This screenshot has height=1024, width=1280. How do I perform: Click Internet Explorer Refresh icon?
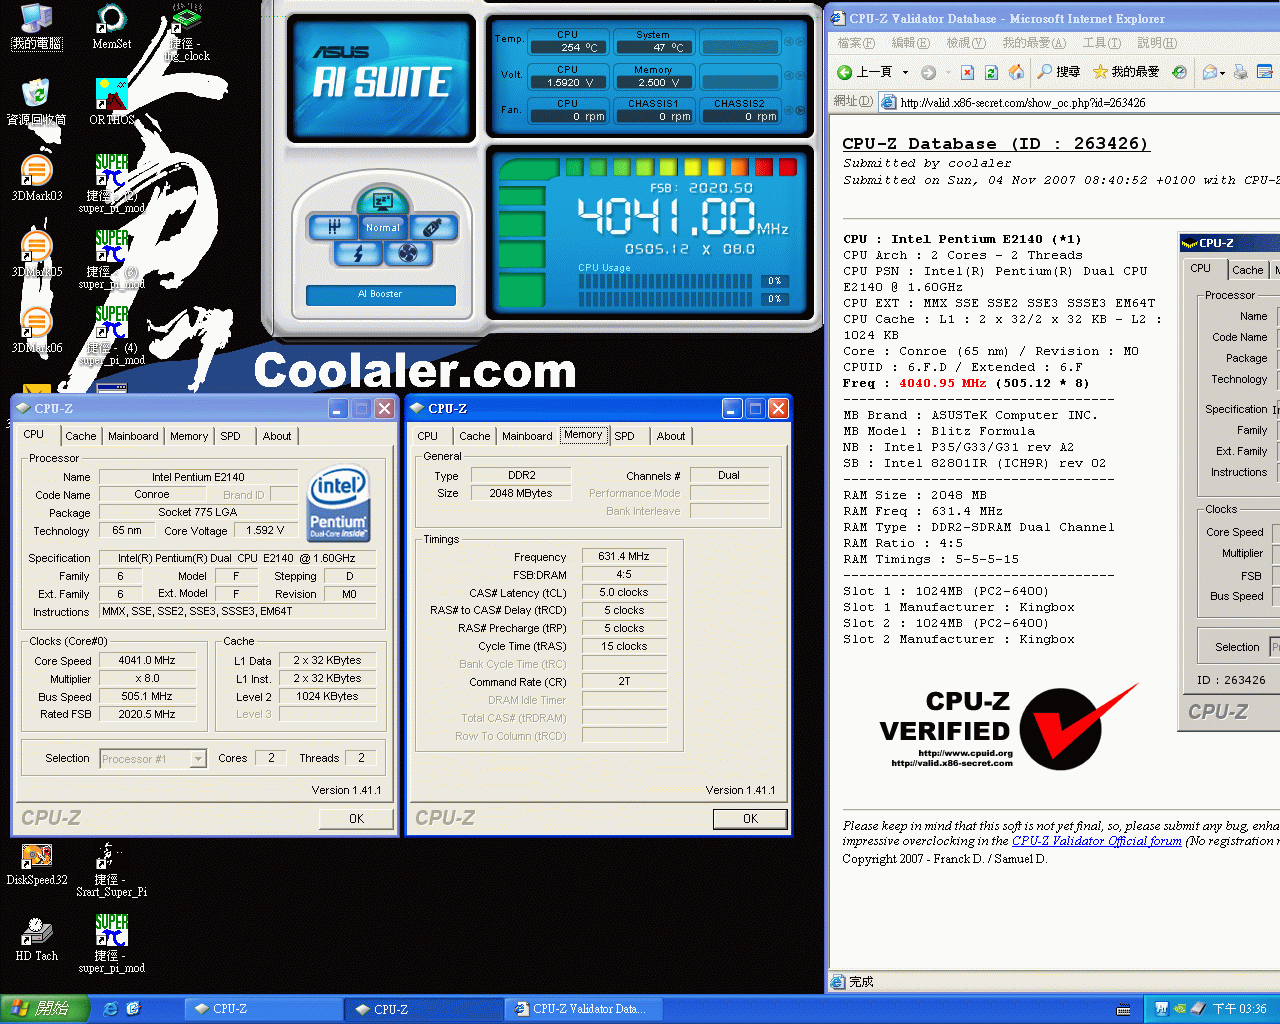991,72
